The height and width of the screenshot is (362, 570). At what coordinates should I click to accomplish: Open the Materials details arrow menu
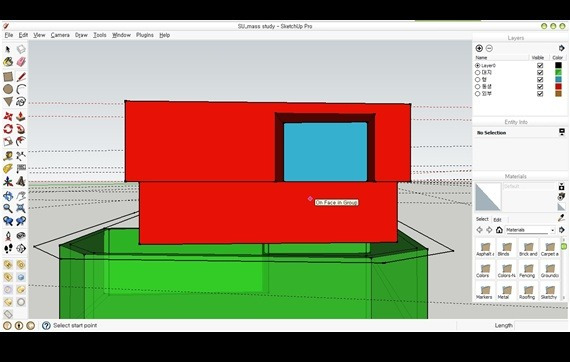(562, 230)
